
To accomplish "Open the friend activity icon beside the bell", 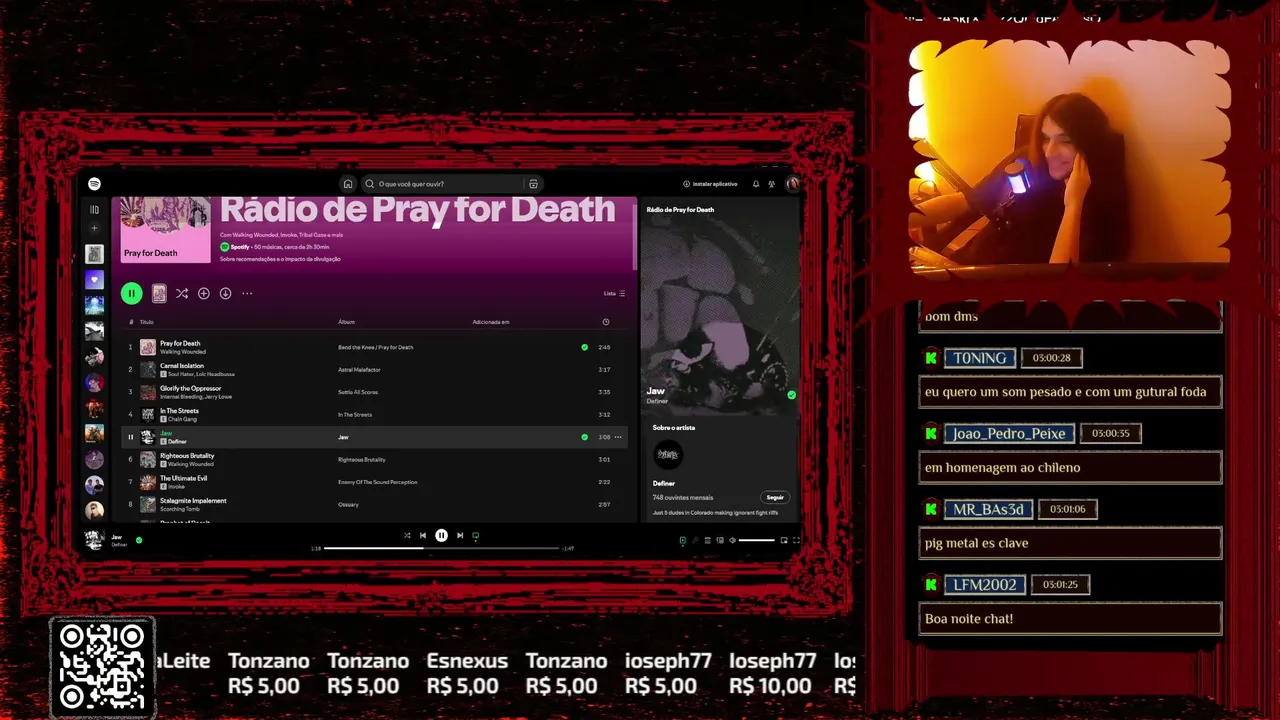I will click(x=771, y=184).
